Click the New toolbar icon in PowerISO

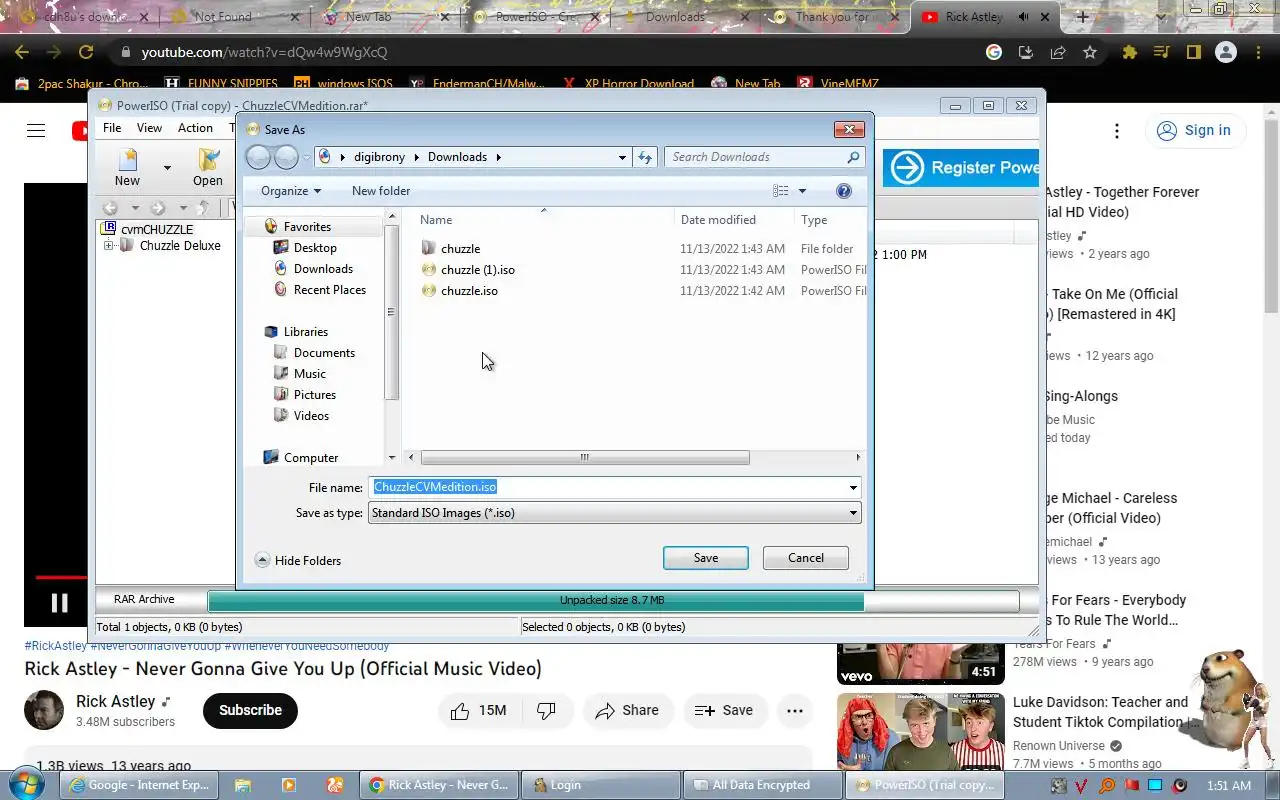point(127,167)
